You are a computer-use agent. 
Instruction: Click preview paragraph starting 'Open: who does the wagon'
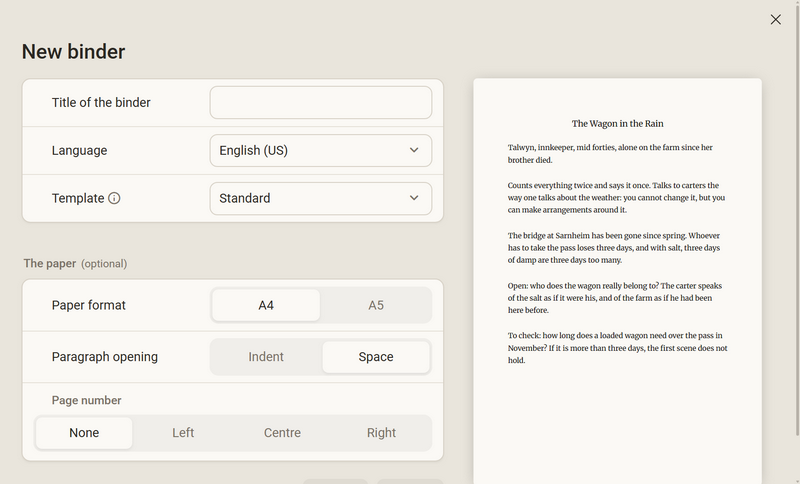point(615,298)
